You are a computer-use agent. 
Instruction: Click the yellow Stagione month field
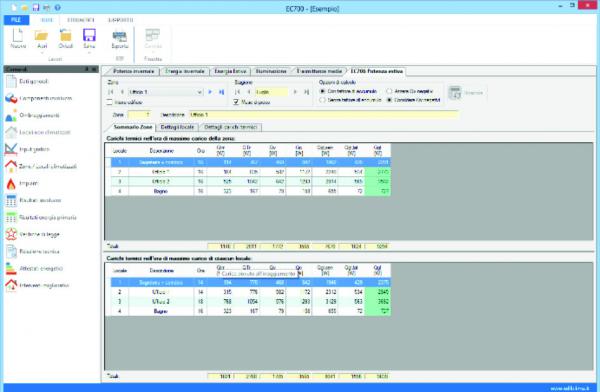click(271, 92)
